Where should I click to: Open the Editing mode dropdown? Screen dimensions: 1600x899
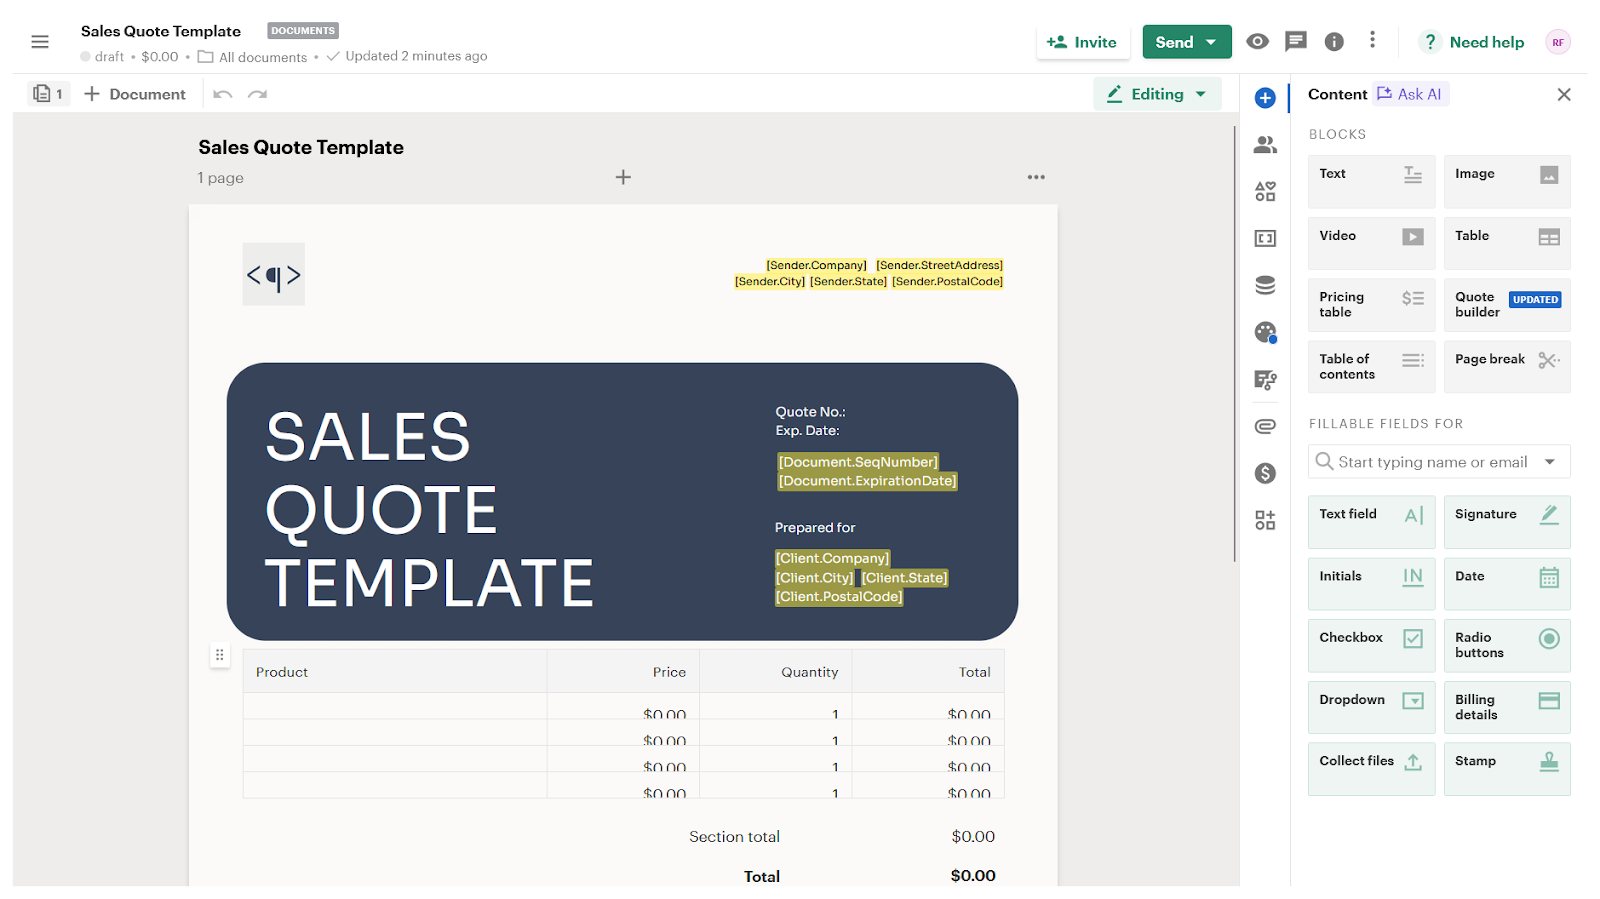click(x=1157, y=94)
